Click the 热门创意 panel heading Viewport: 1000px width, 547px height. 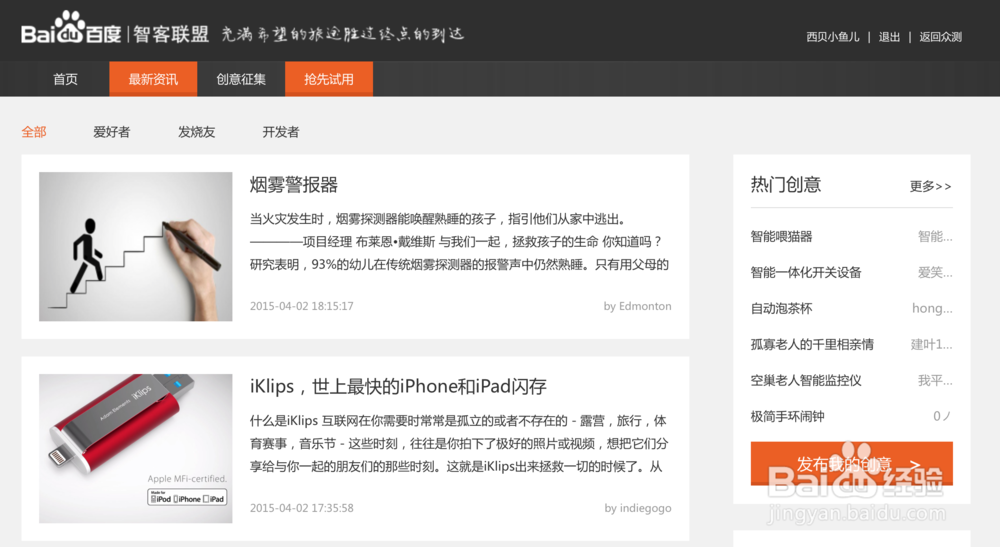tap(786, 185)
